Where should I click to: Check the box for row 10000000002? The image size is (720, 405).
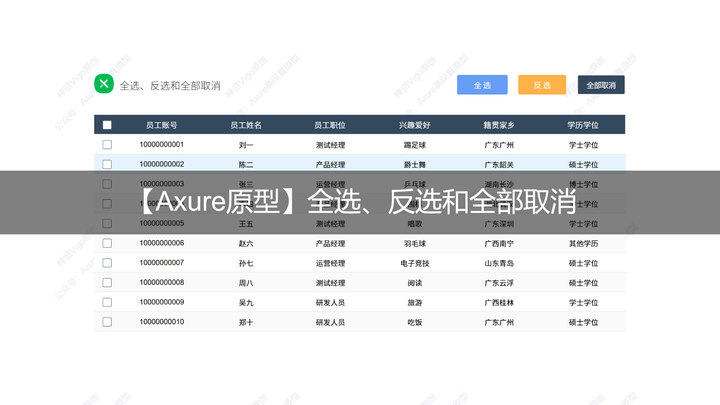click(x=107, y=164)
